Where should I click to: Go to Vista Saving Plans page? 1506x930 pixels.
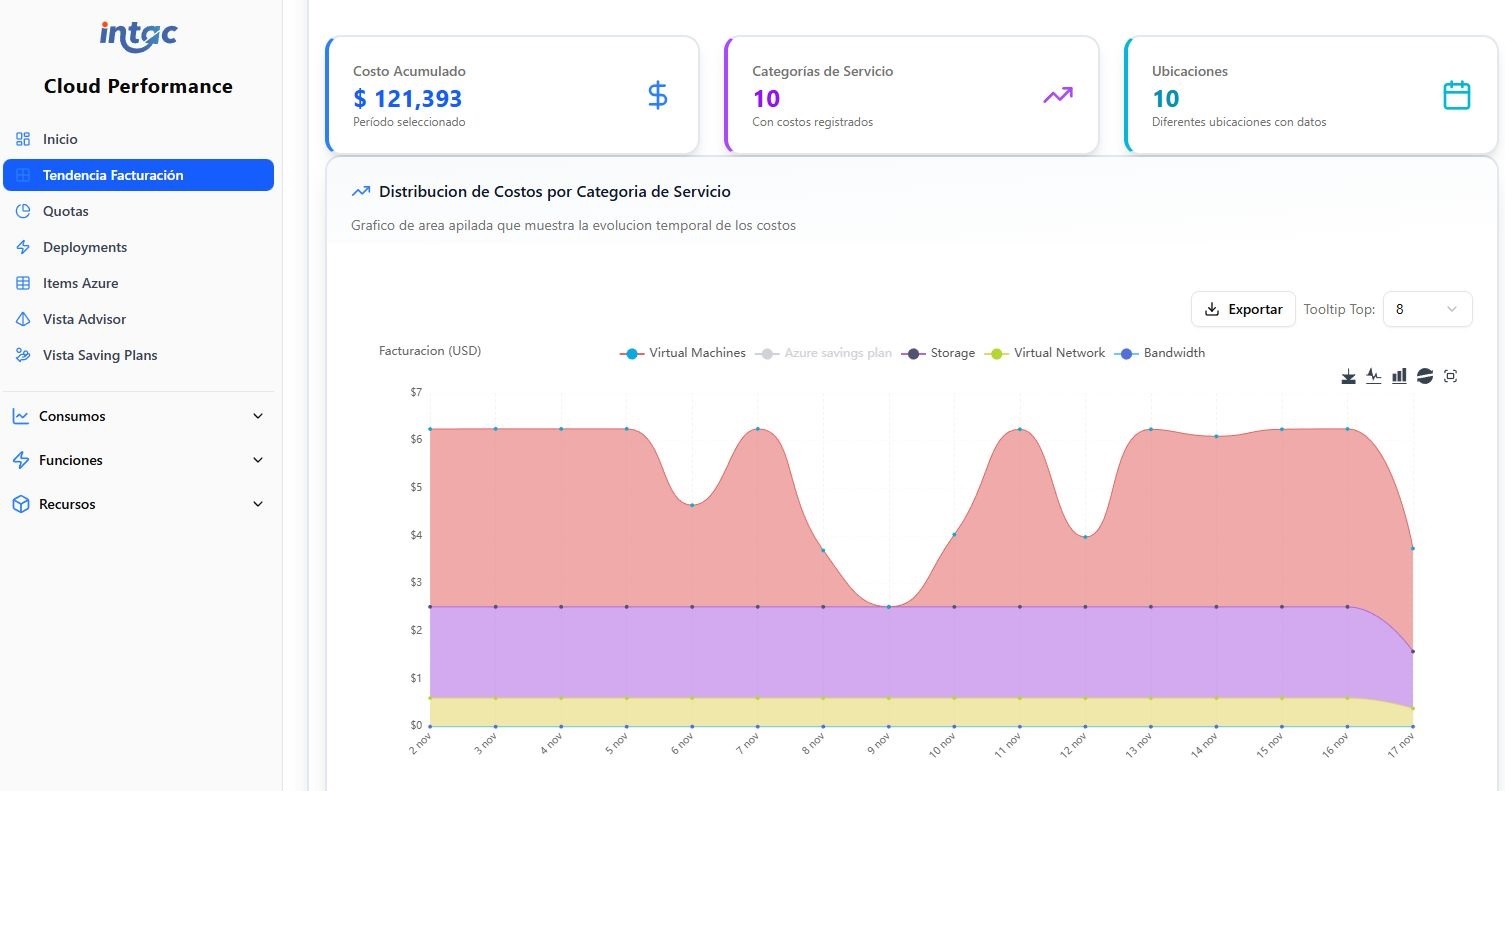point(100,355)
